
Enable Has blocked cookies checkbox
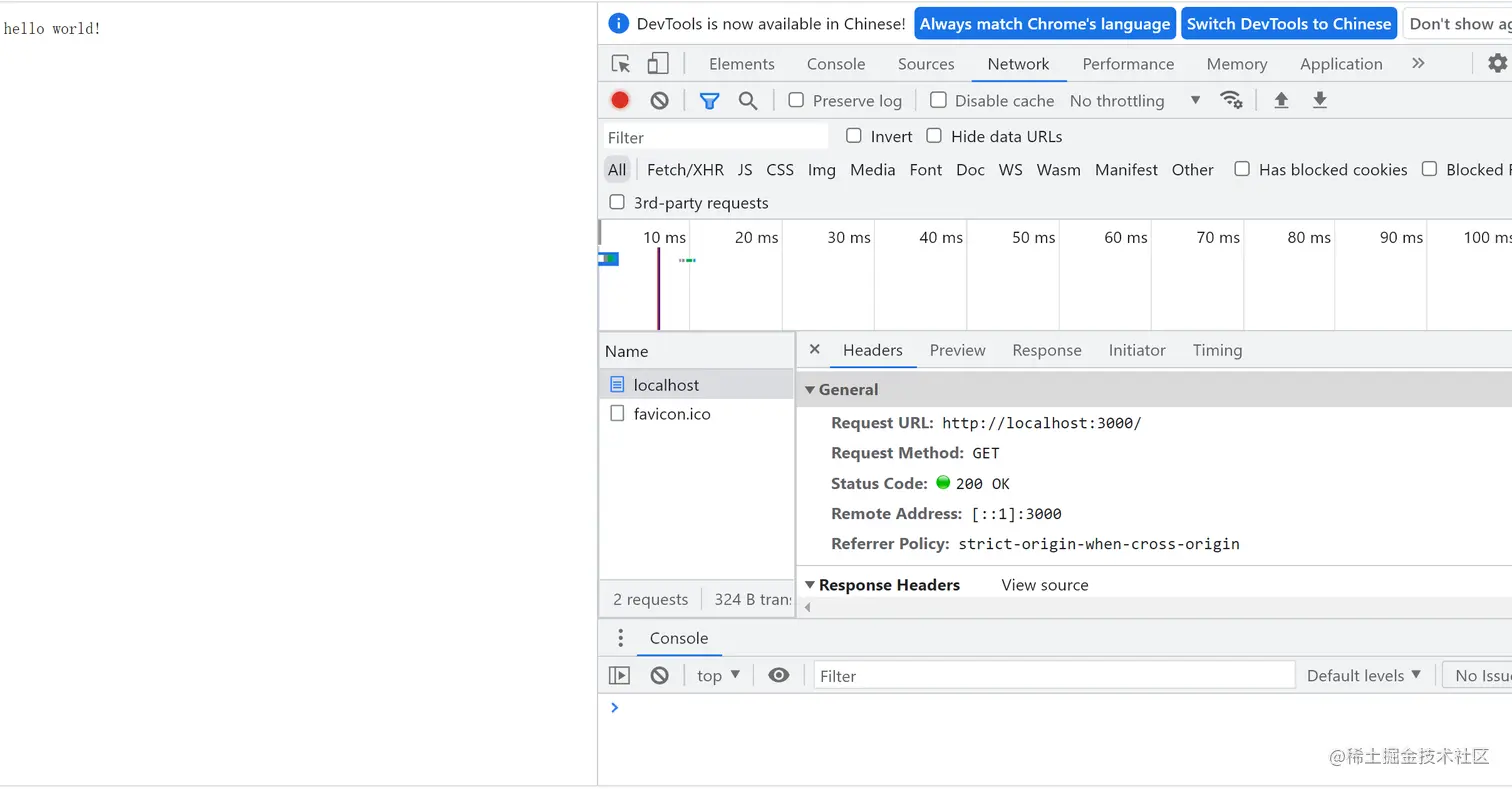click(x=1242, y=169)
